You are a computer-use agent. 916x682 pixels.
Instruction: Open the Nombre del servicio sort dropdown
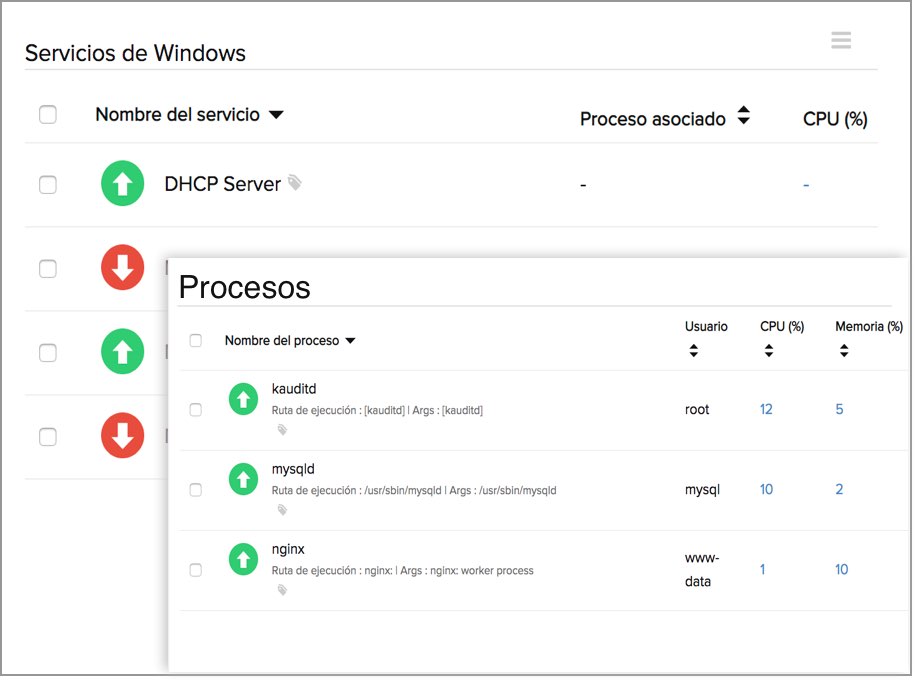[277, 115]
